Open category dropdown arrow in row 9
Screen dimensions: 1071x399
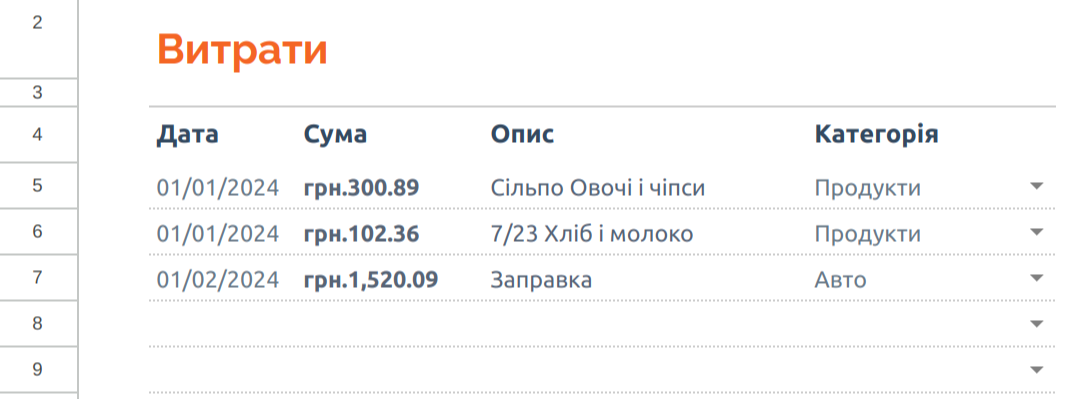(x=1036, y=370)
